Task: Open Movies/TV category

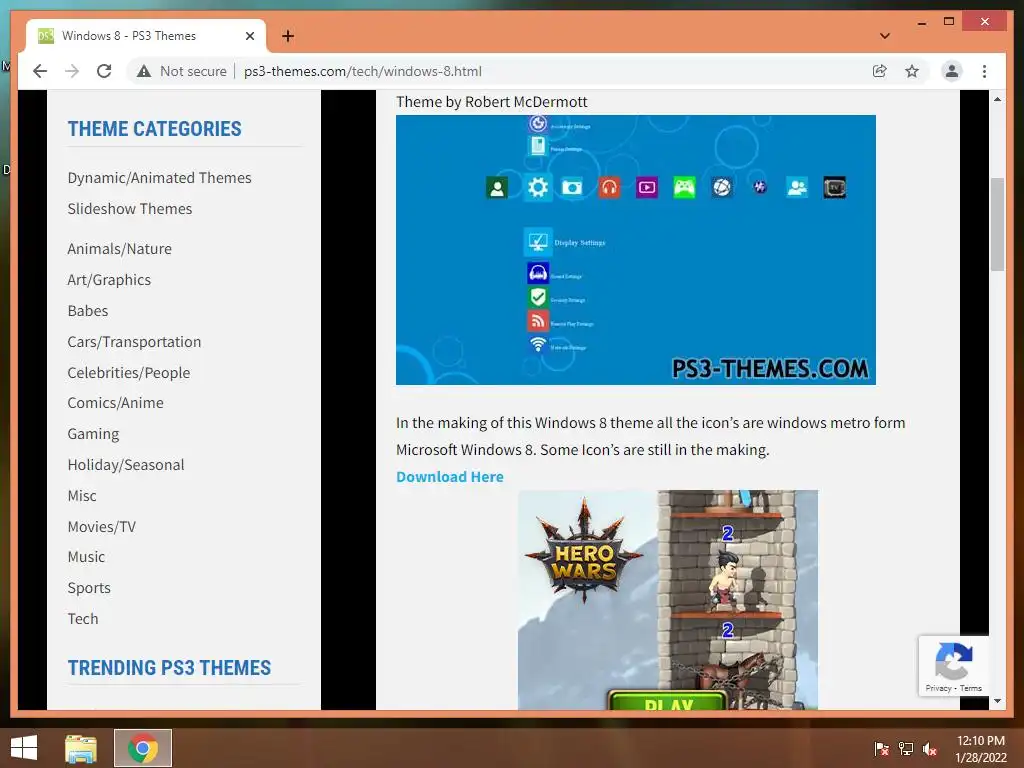Action: 102,526
